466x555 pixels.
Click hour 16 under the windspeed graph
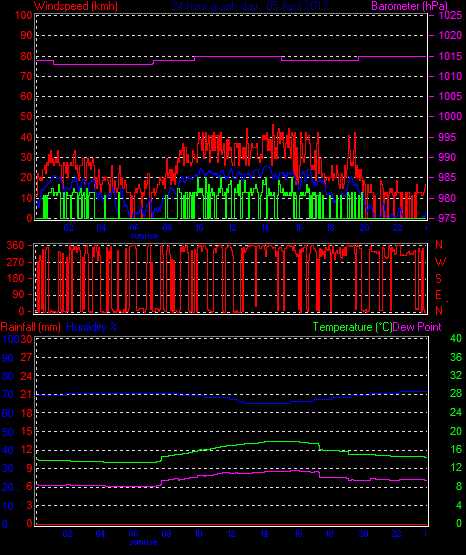(299, 228)
